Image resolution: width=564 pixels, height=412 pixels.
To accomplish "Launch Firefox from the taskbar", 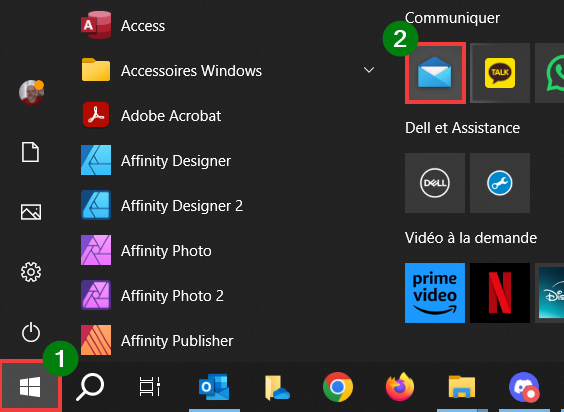I will [400, 387].
